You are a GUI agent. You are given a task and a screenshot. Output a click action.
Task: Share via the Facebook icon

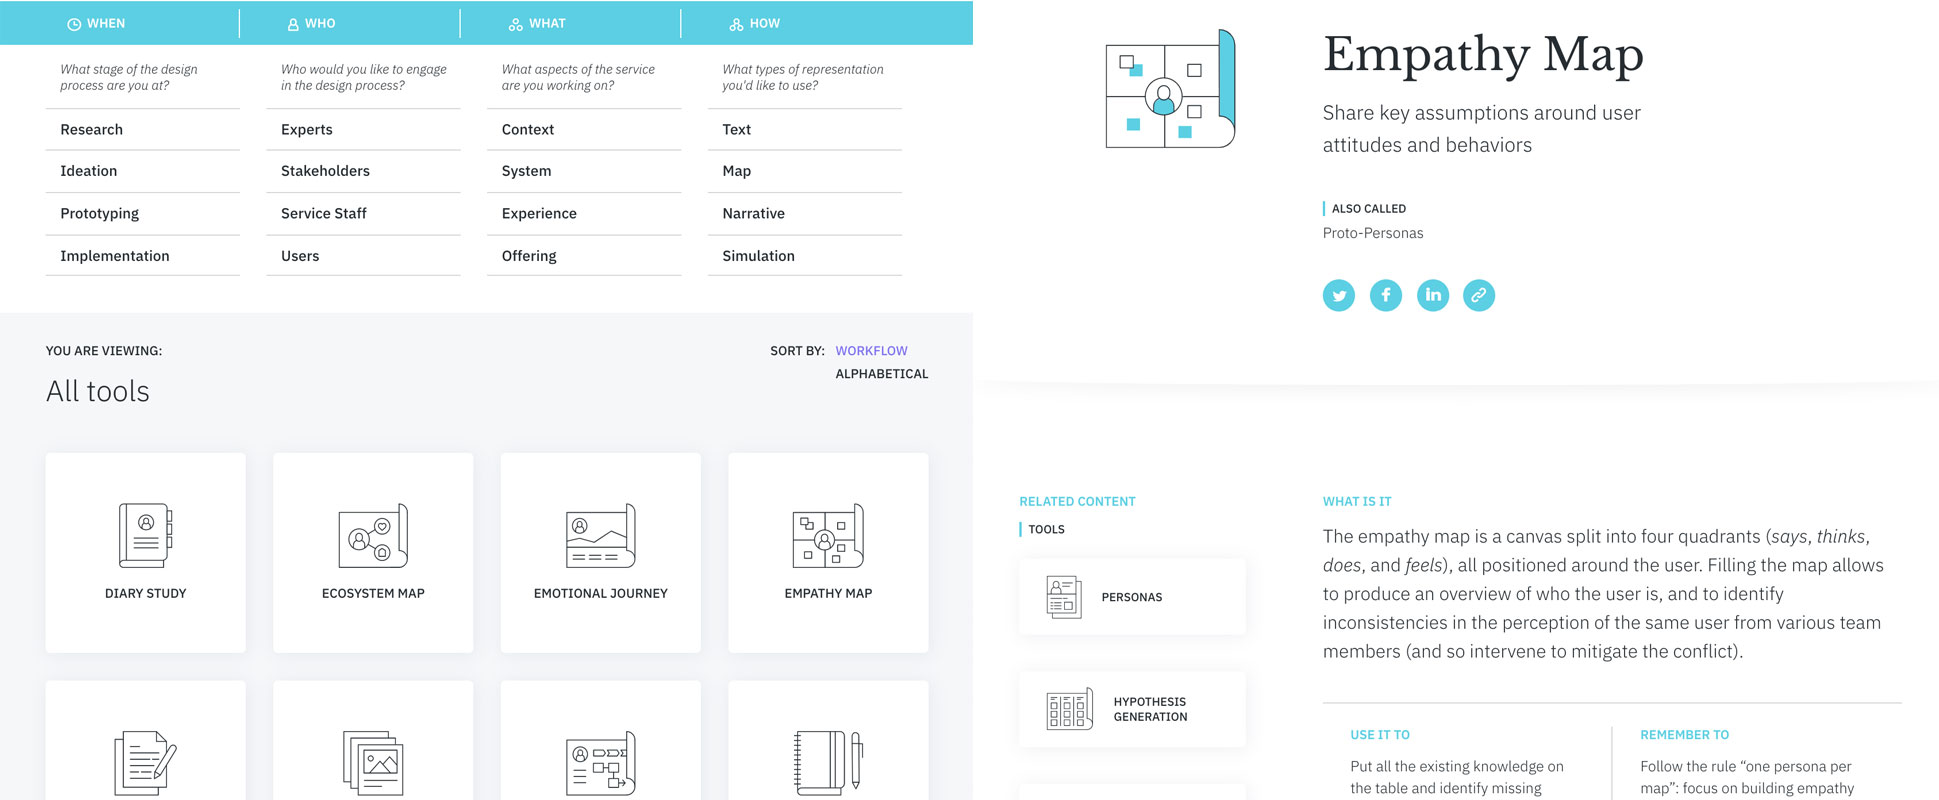[1385, 295]
